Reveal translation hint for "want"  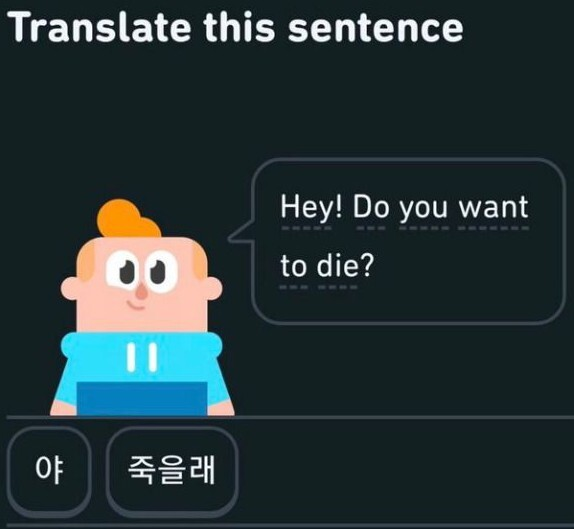pyautogui.click(x=493, y=208)
